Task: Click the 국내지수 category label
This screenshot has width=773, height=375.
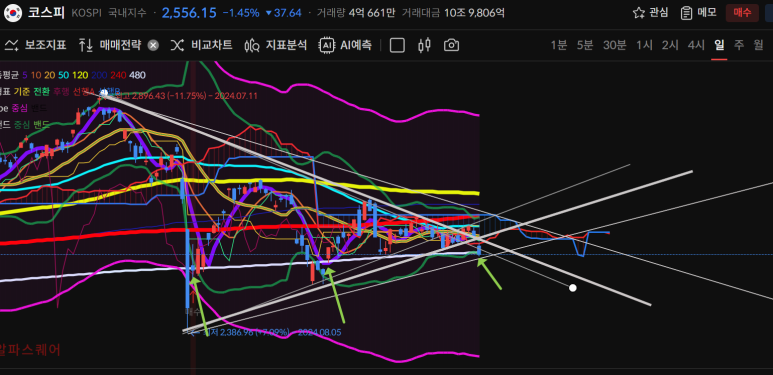Action: (127, 13)
